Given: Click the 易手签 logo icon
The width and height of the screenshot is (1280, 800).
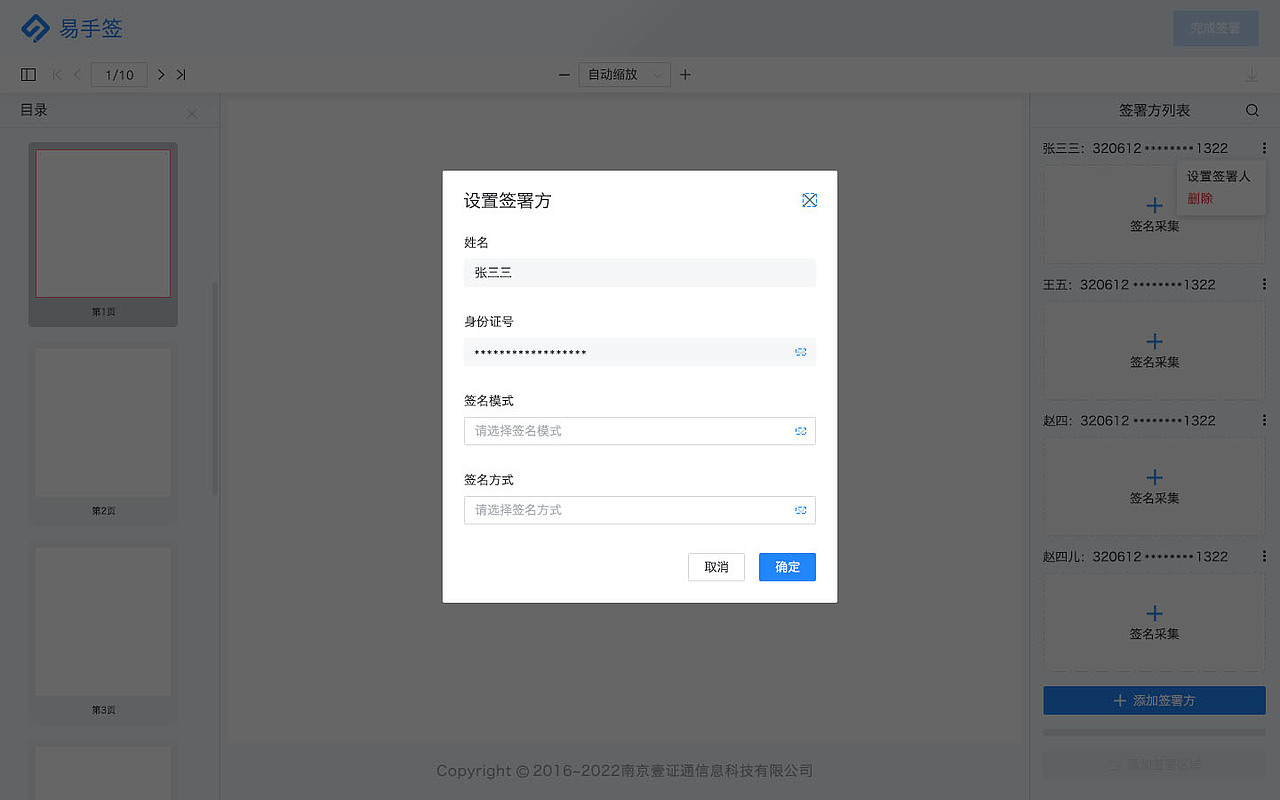Looking at the screenshot, I should click(x=34, y=28).
